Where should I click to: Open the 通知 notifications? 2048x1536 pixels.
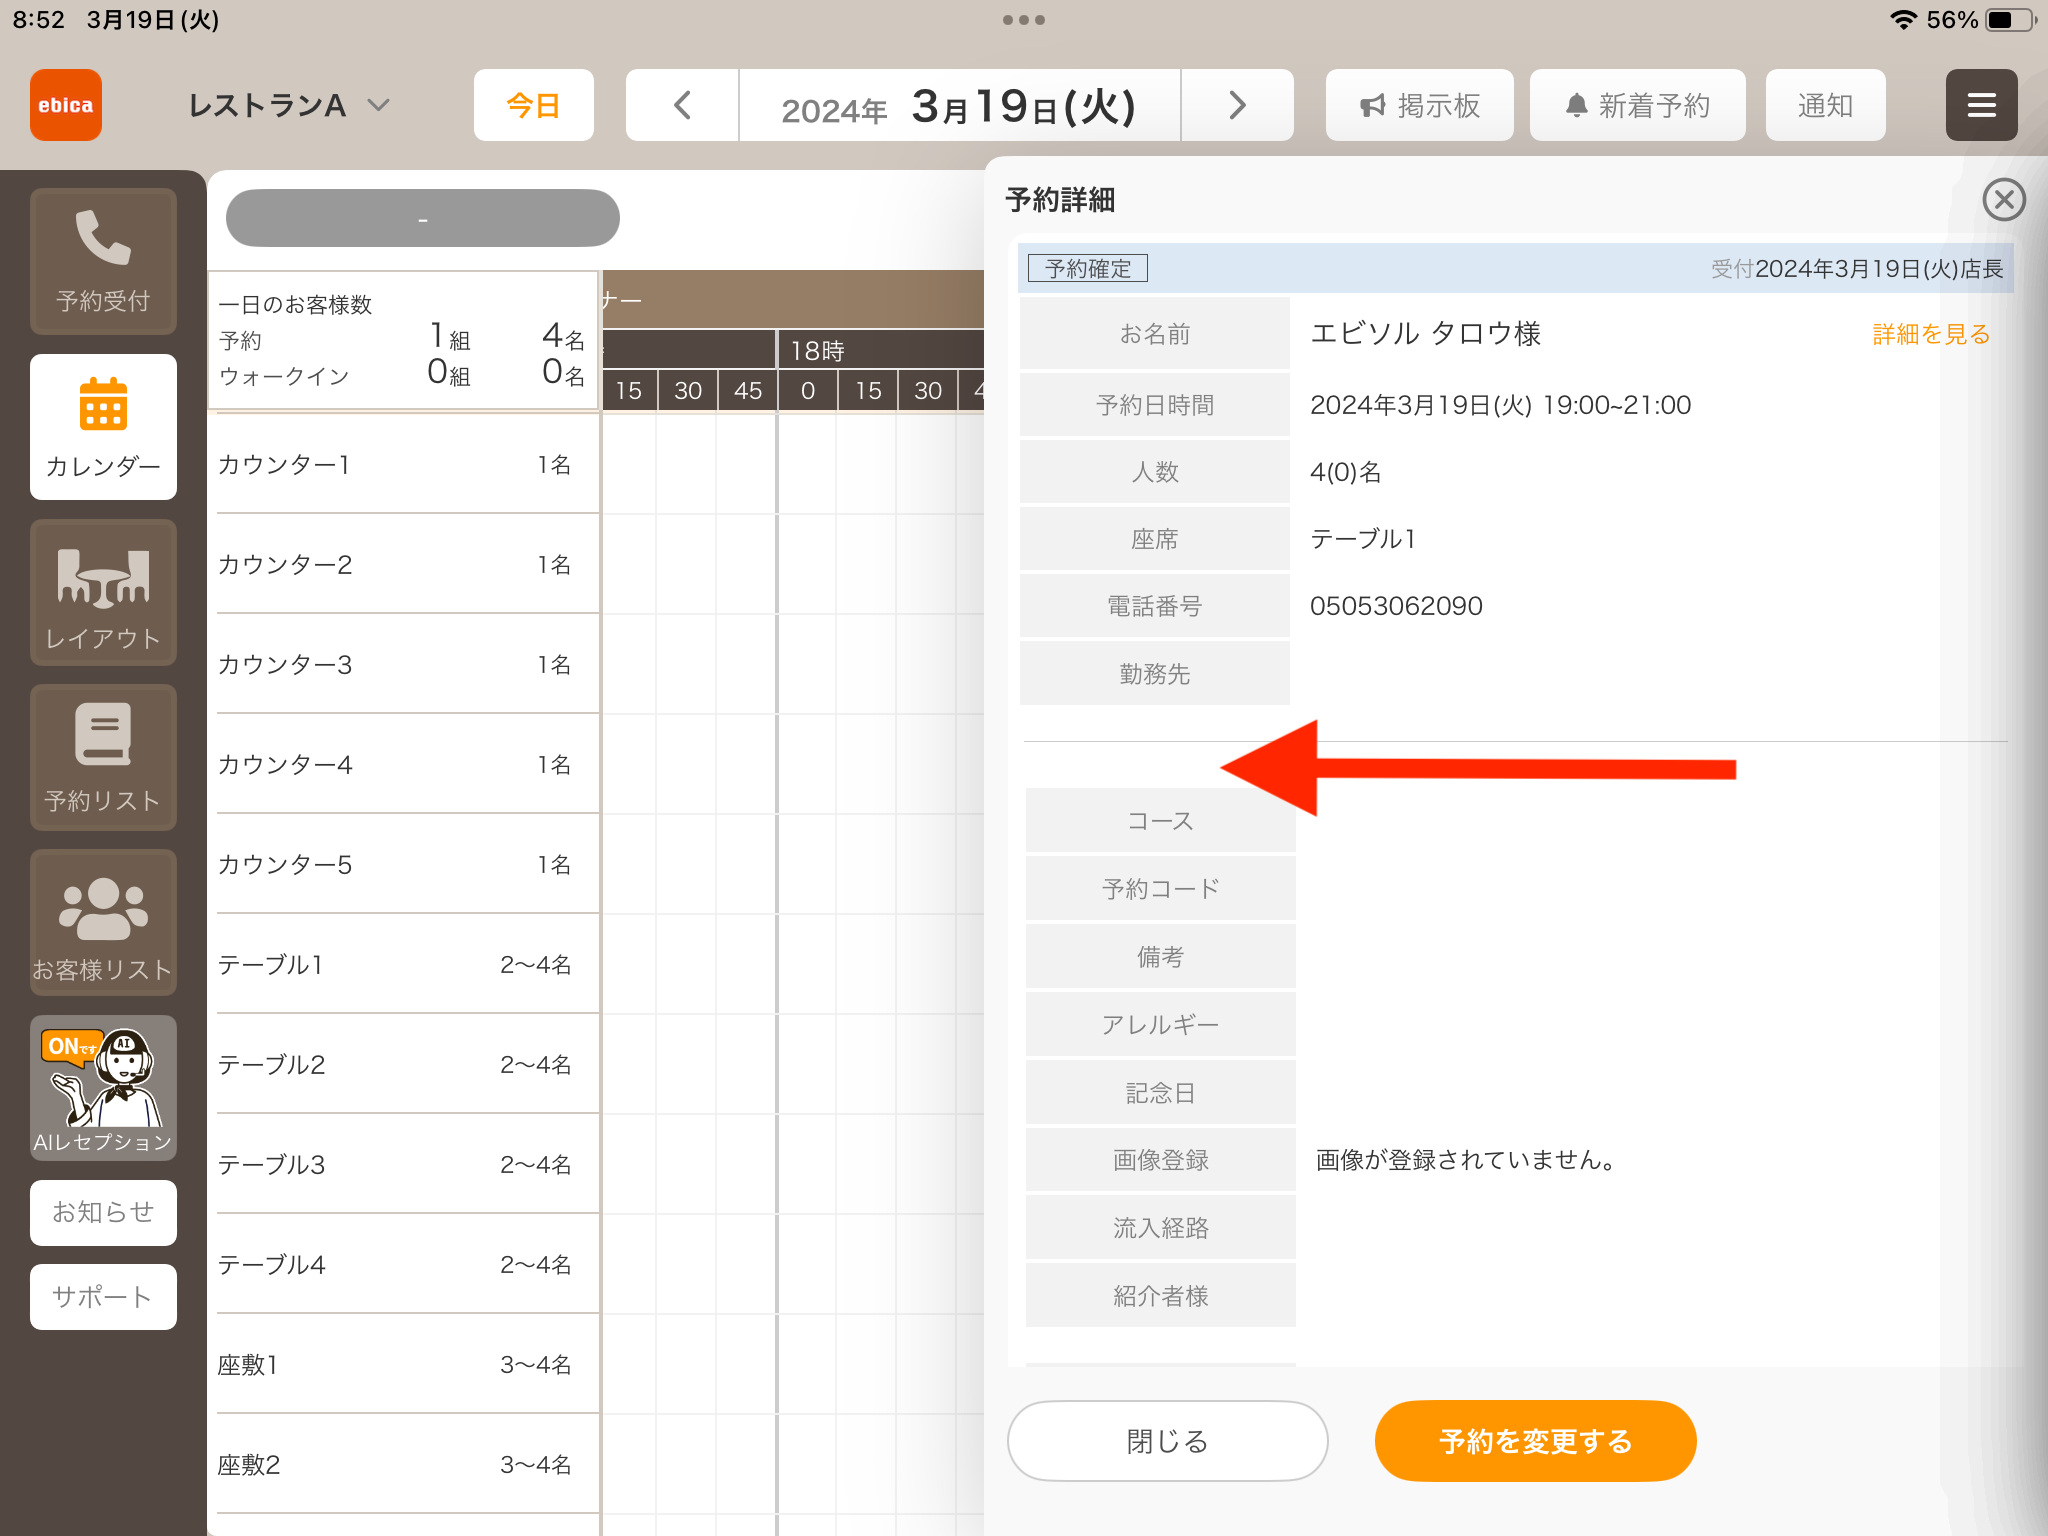pyautogui.click(x=1825, y=105)
